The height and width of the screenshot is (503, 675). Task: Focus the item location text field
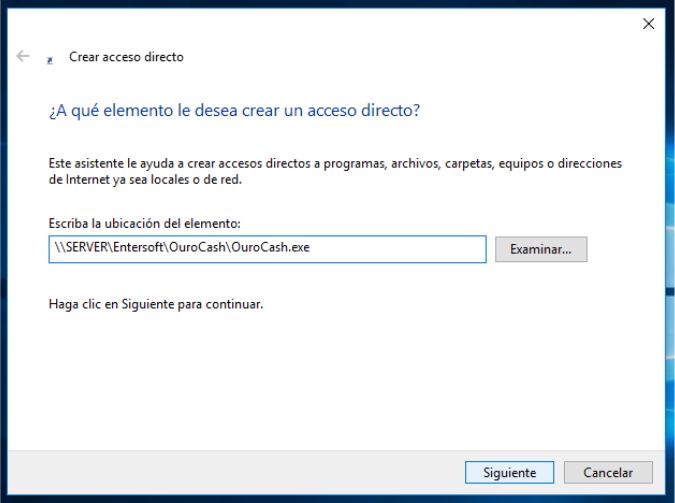267,249
